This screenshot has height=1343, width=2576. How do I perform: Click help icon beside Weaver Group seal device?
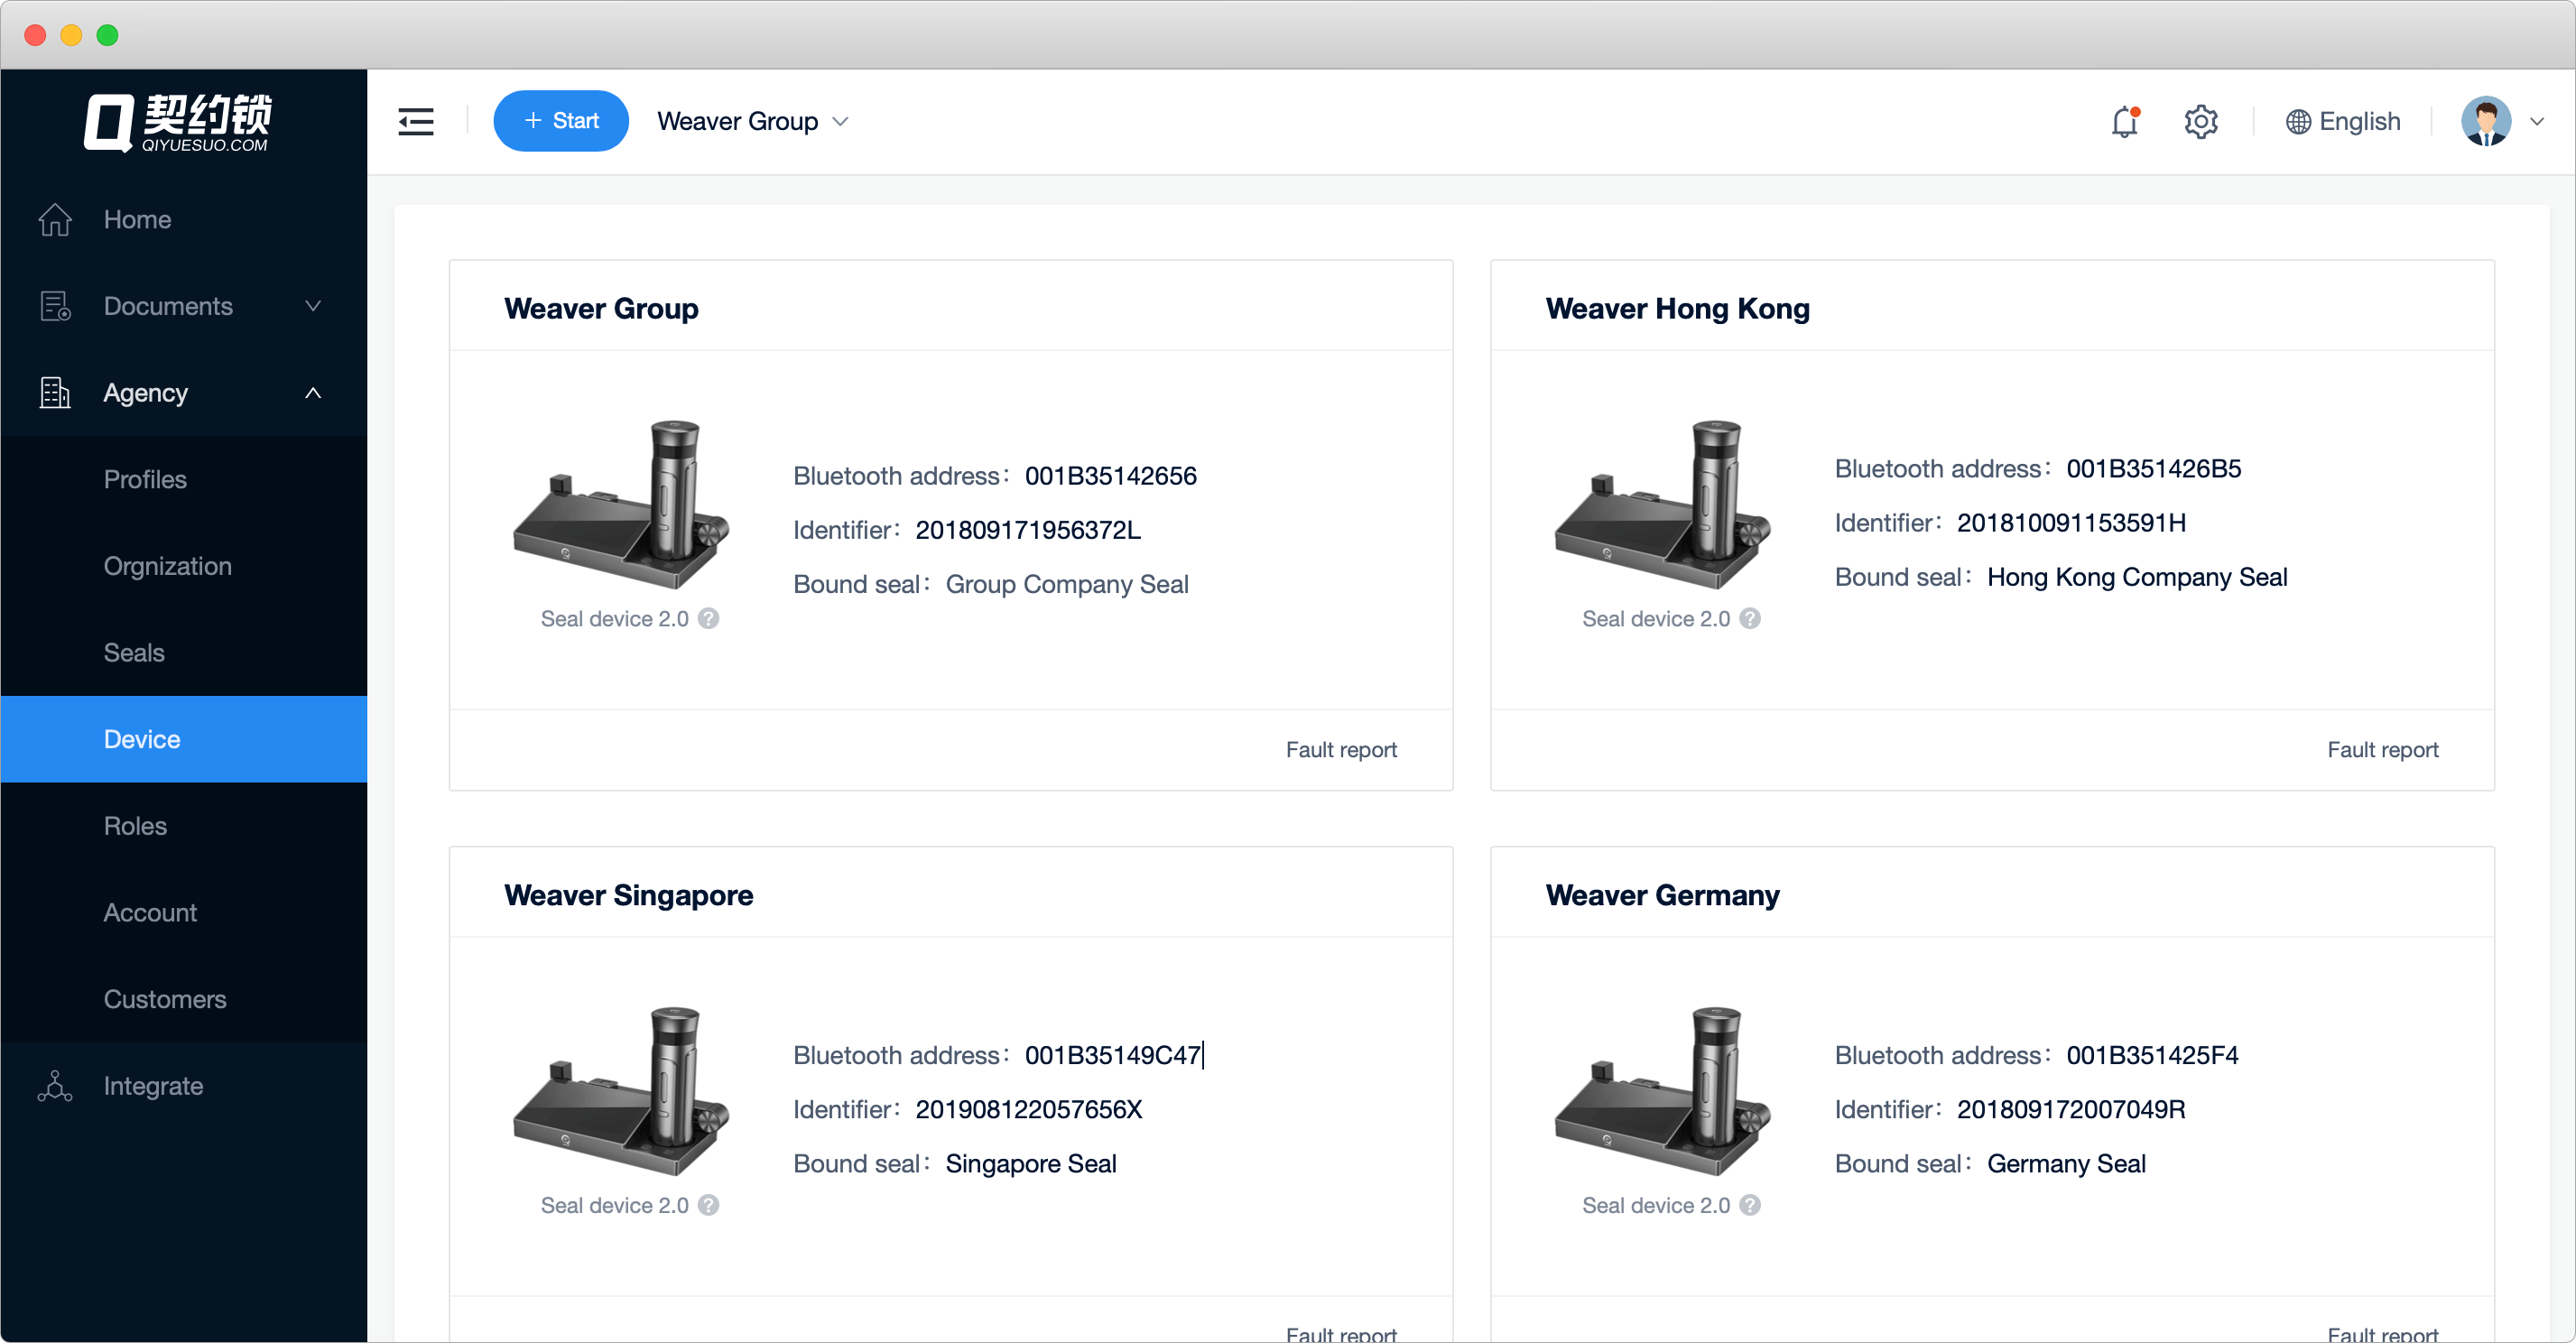(709, 619)
